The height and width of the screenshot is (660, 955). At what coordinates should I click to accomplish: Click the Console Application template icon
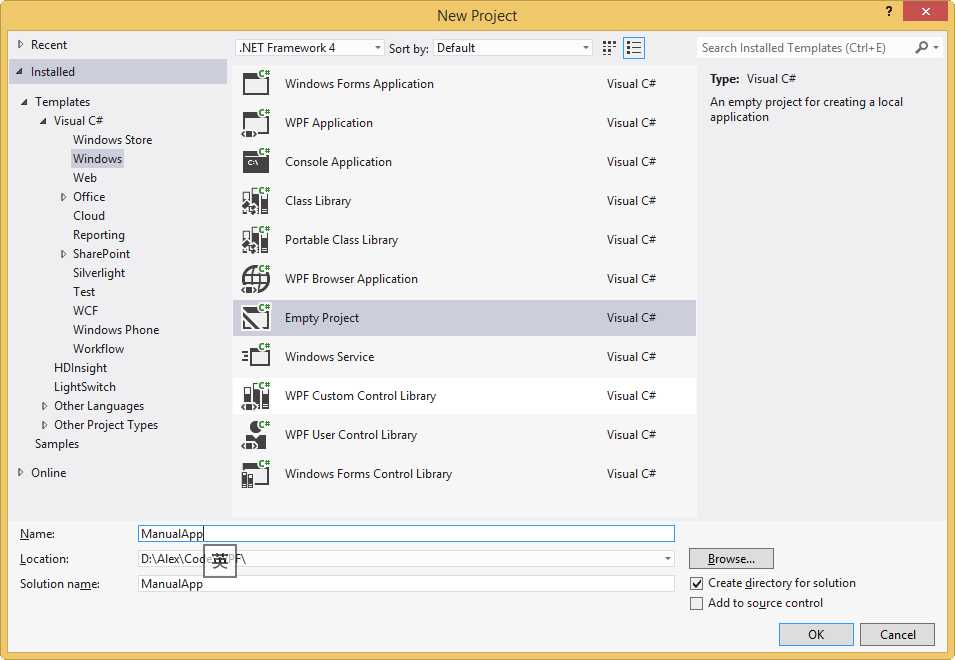(x=256, y=161)
